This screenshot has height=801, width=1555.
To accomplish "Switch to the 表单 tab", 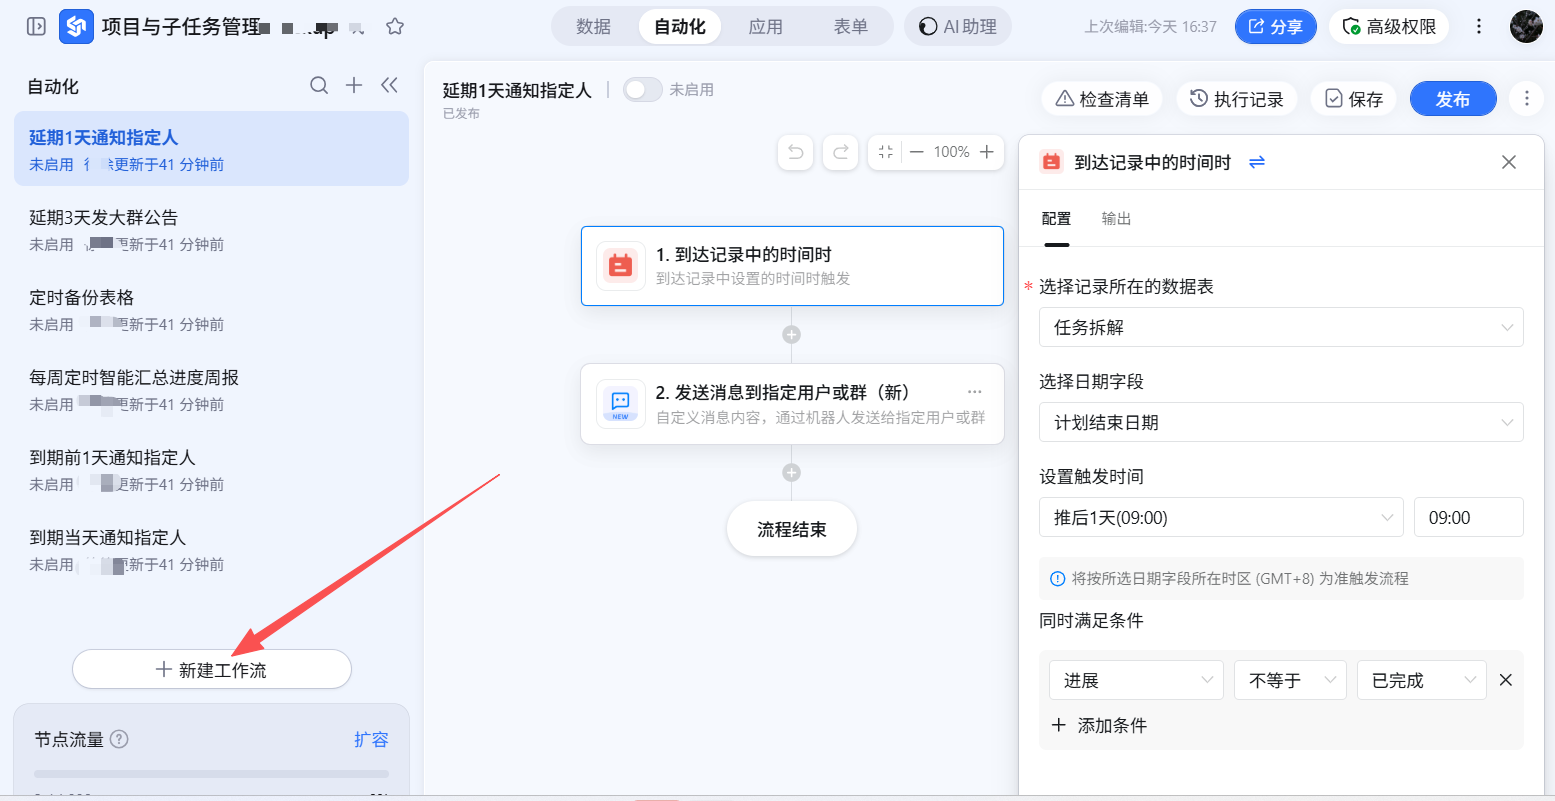I will pyautogui.click(x=851, y=27).
